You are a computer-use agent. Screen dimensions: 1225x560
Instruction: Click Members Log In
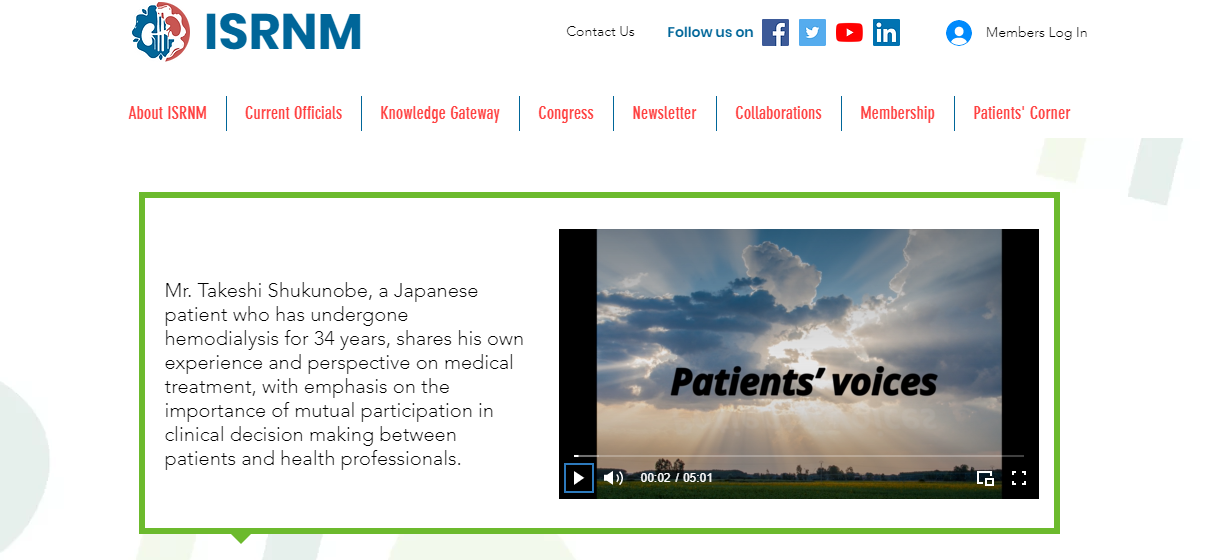pyautogui.click(x=1036, y=32)
